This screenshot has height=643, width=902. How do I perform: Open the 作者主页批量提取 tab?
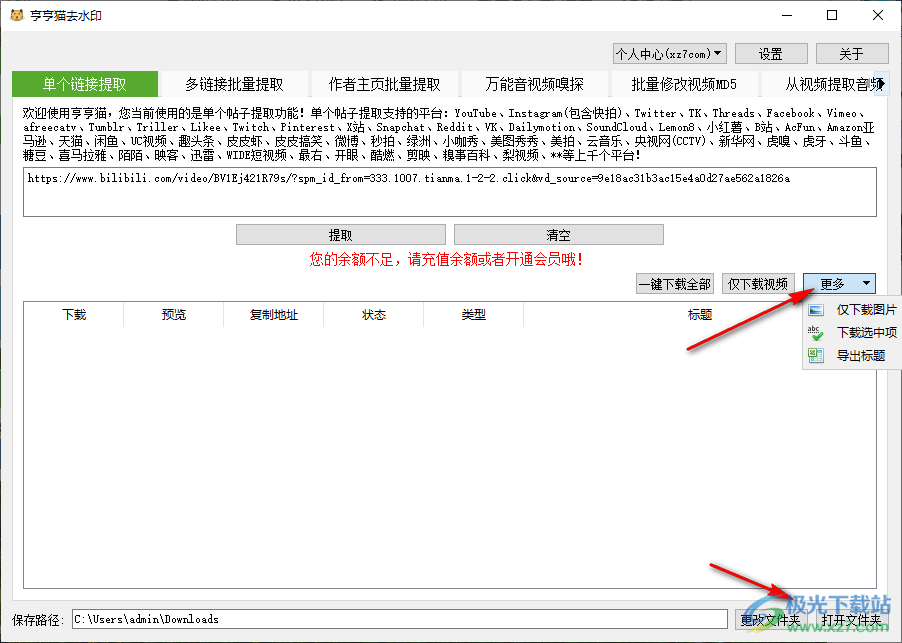click(x=383, y=84)
